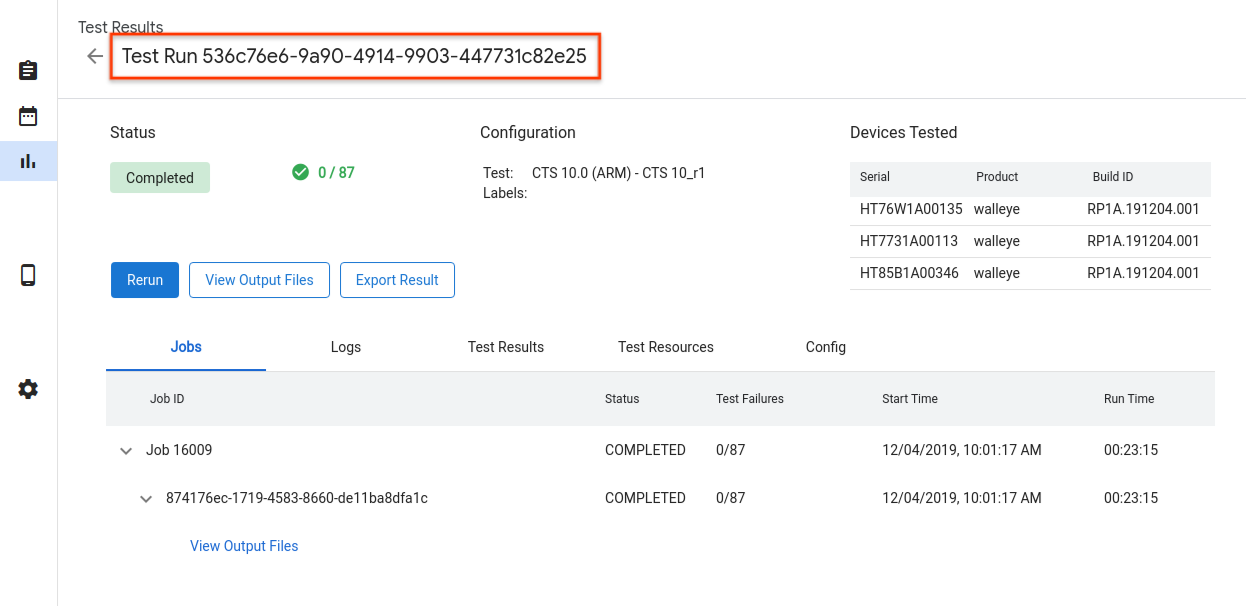Open the phone devices sidebar icon
The width and height of the screenshot is (1246, 606).
point(28,275)
